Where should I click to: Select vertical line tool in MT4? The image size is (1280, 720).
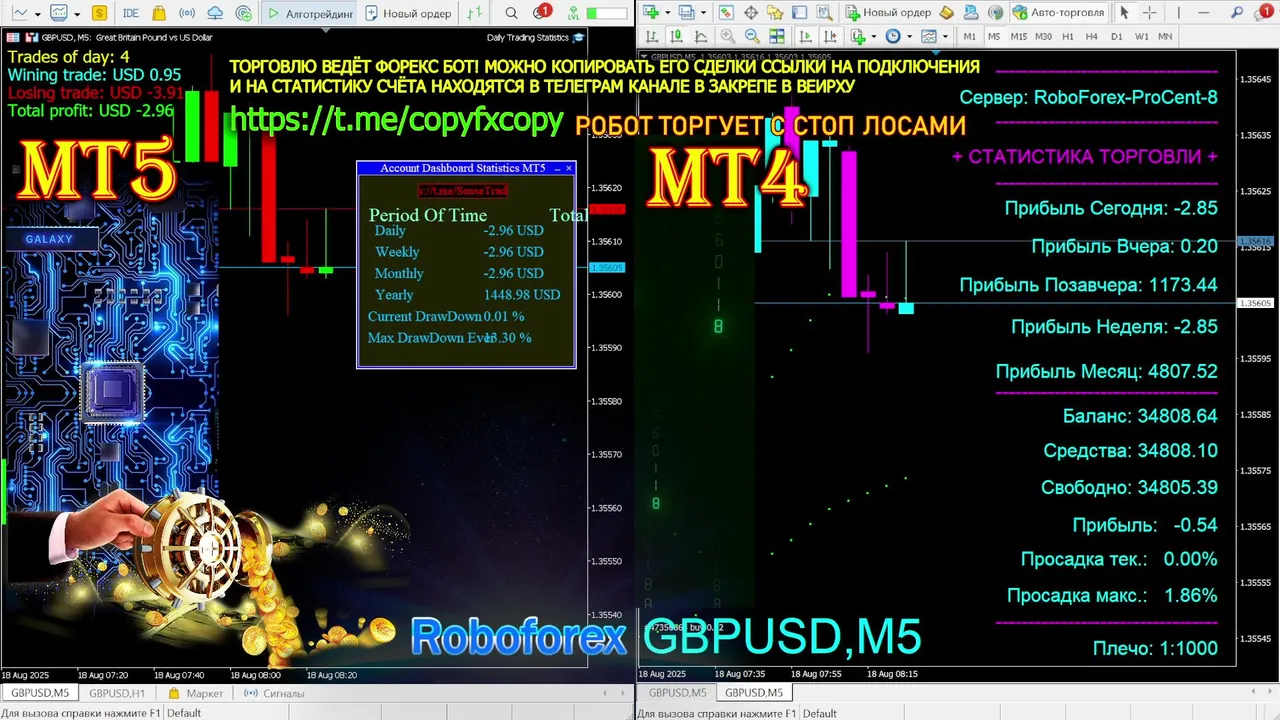[x=1178, y=13]
